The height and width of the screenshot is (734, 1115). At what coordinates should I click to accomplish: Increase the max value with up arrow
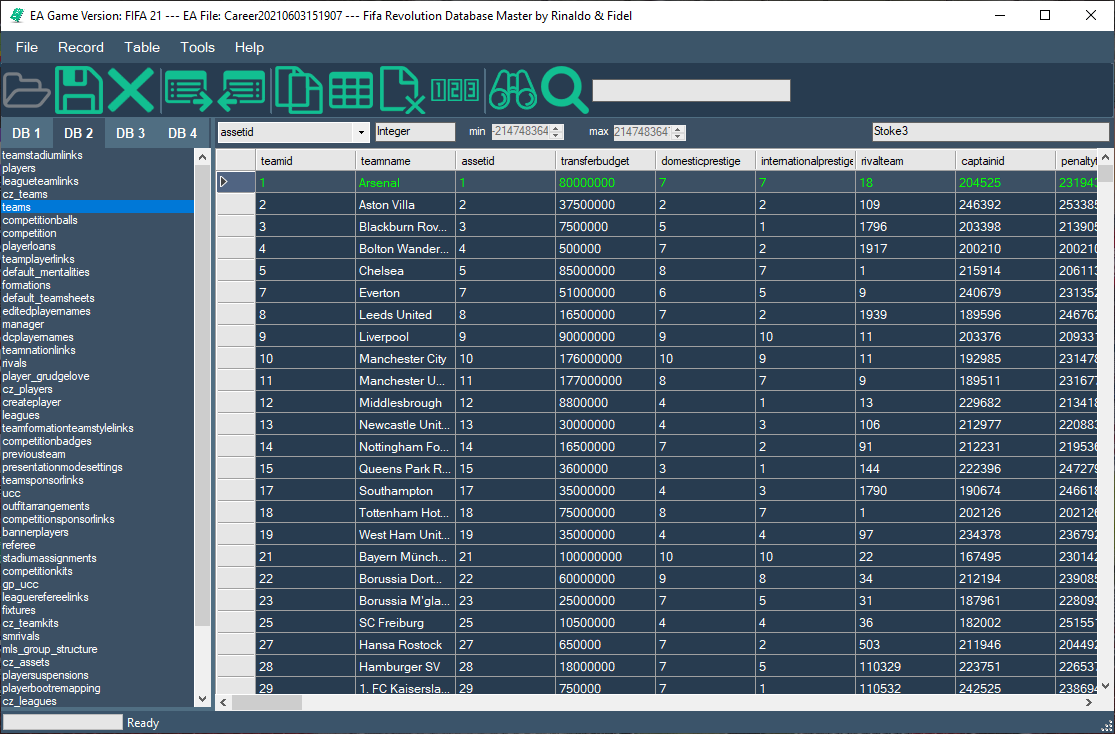click(x=678, y=128)
